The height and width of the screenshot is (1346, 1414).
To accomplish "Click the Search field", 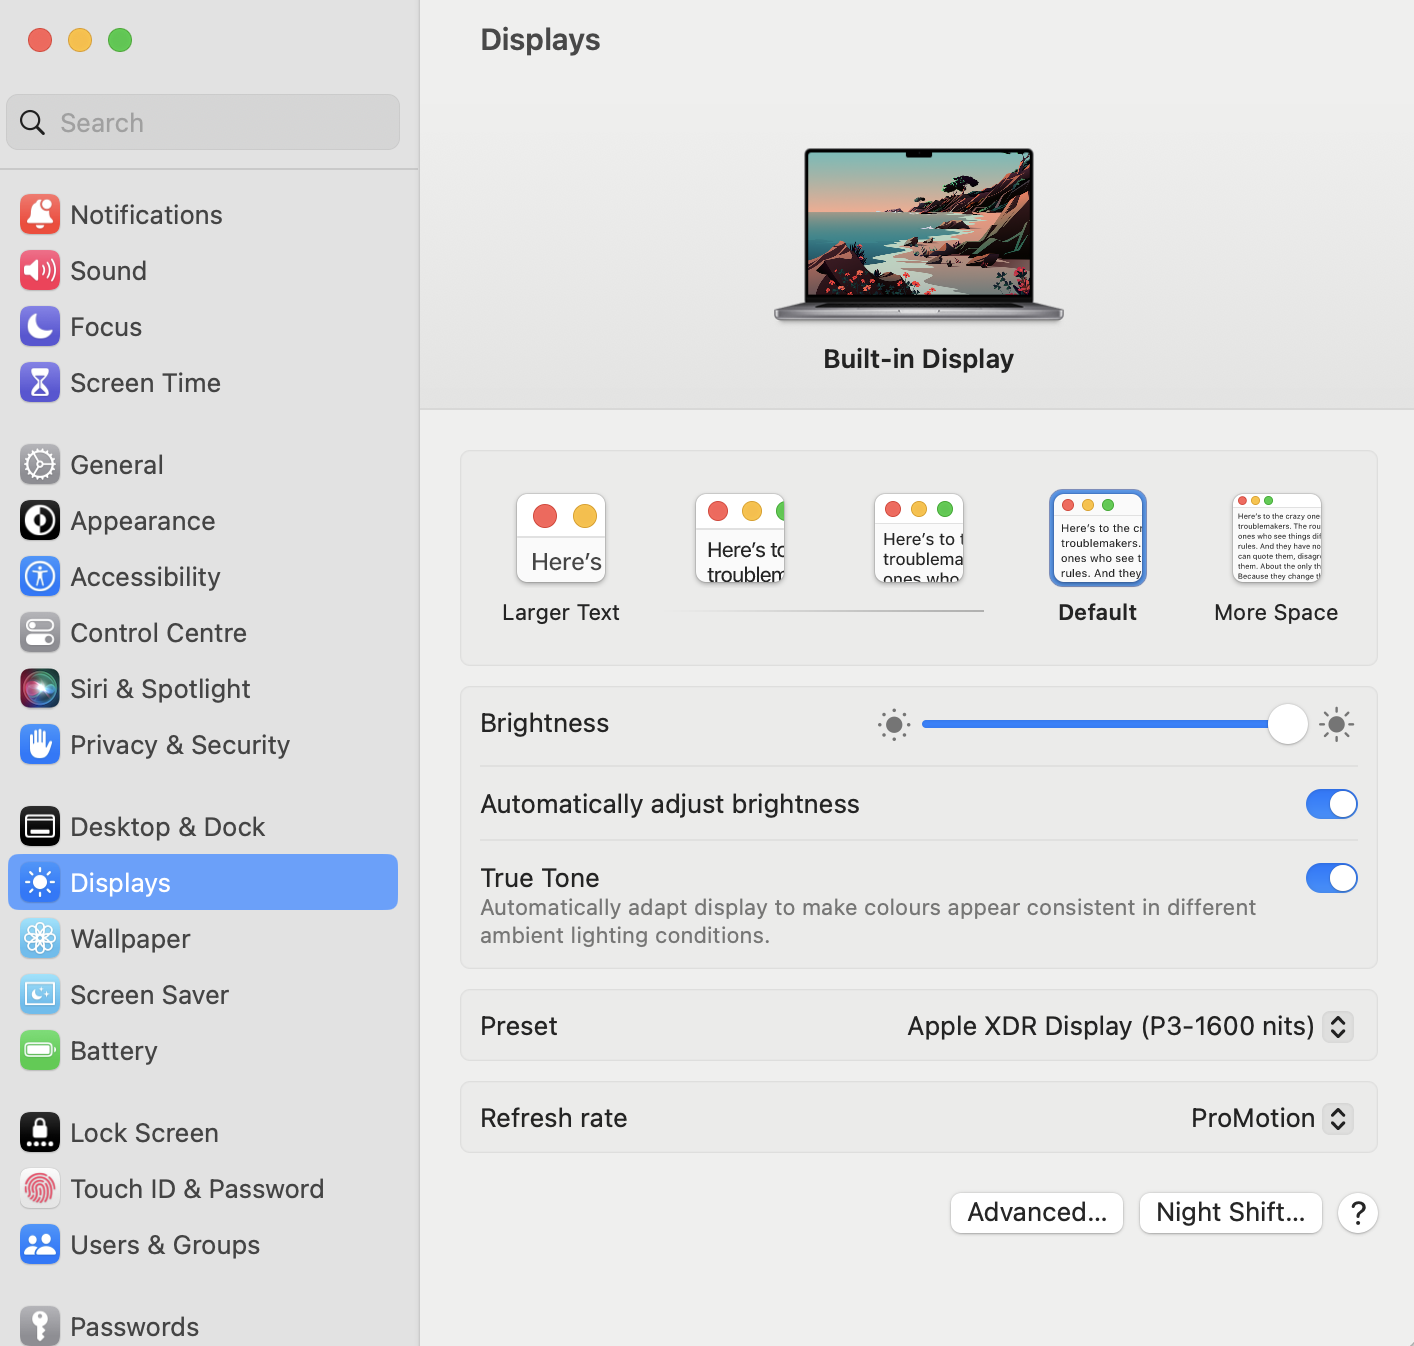I will (x=203, y=122).
